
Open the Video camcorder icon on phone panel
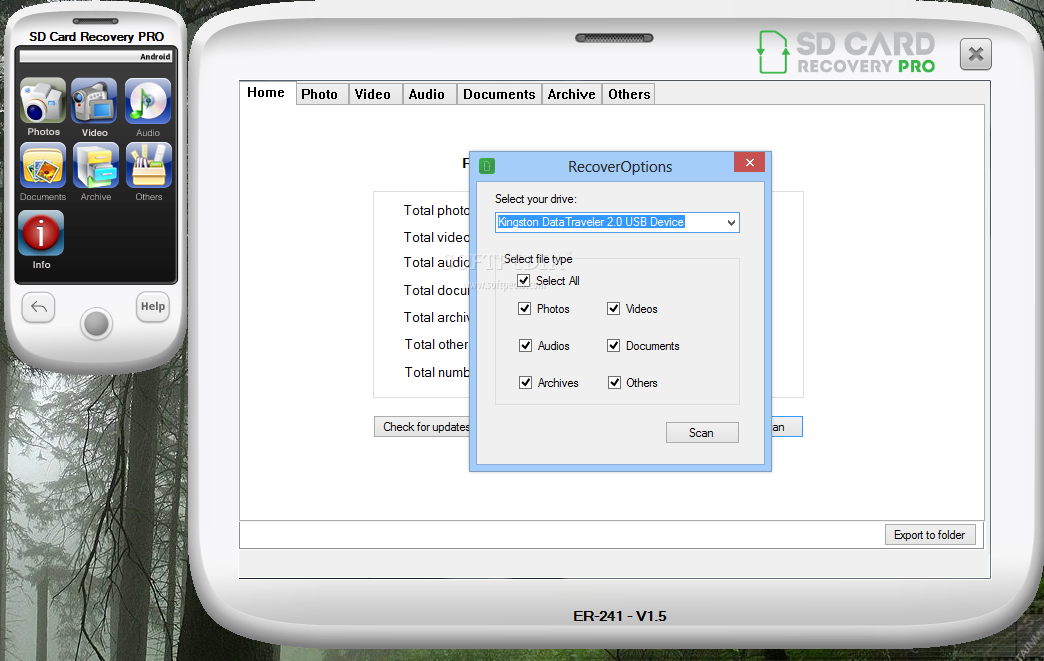95,101
